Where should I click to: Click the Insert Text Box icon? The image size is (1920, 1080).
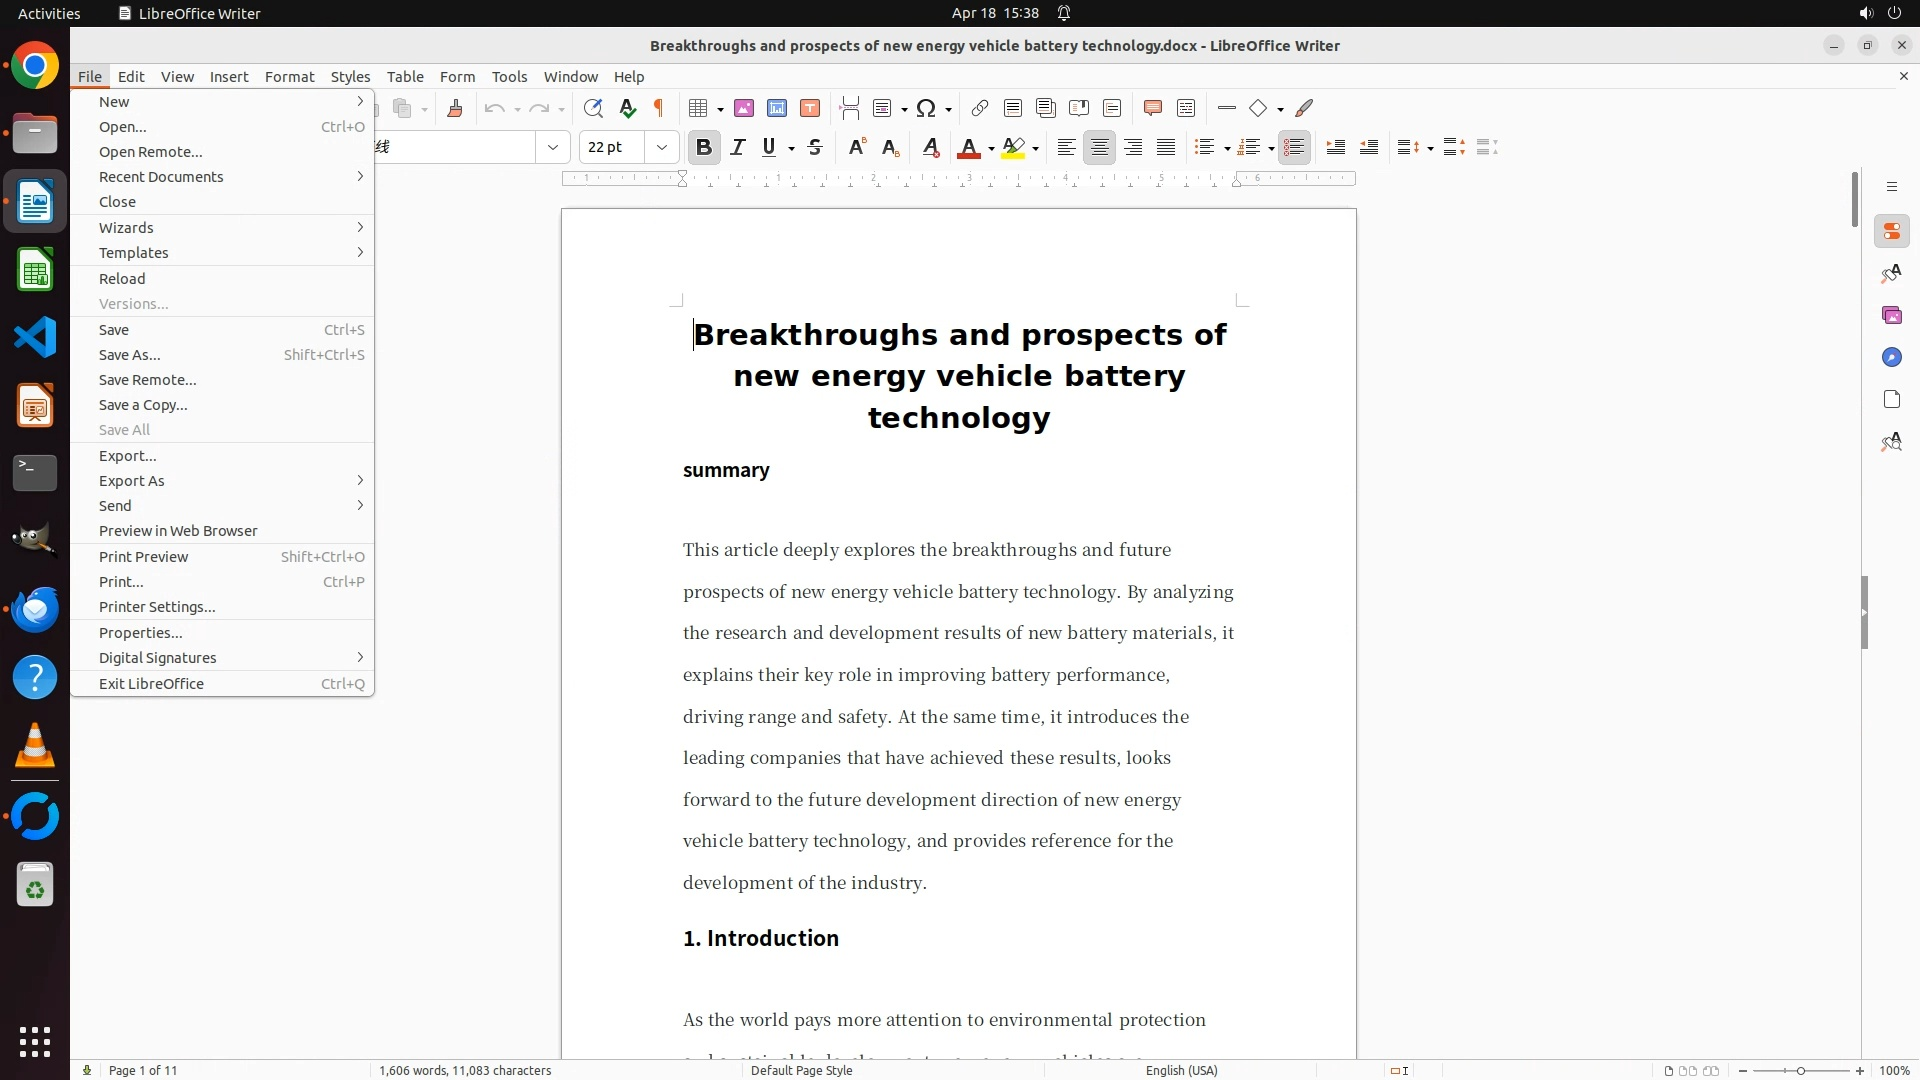[x=810, y=108]
